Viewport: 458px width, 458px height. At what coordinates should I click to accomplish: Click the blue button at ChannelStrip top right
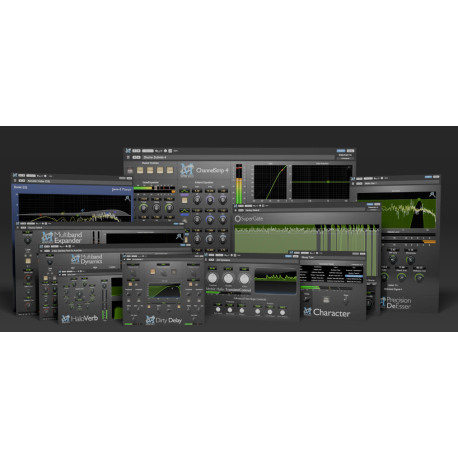(341, 151)
